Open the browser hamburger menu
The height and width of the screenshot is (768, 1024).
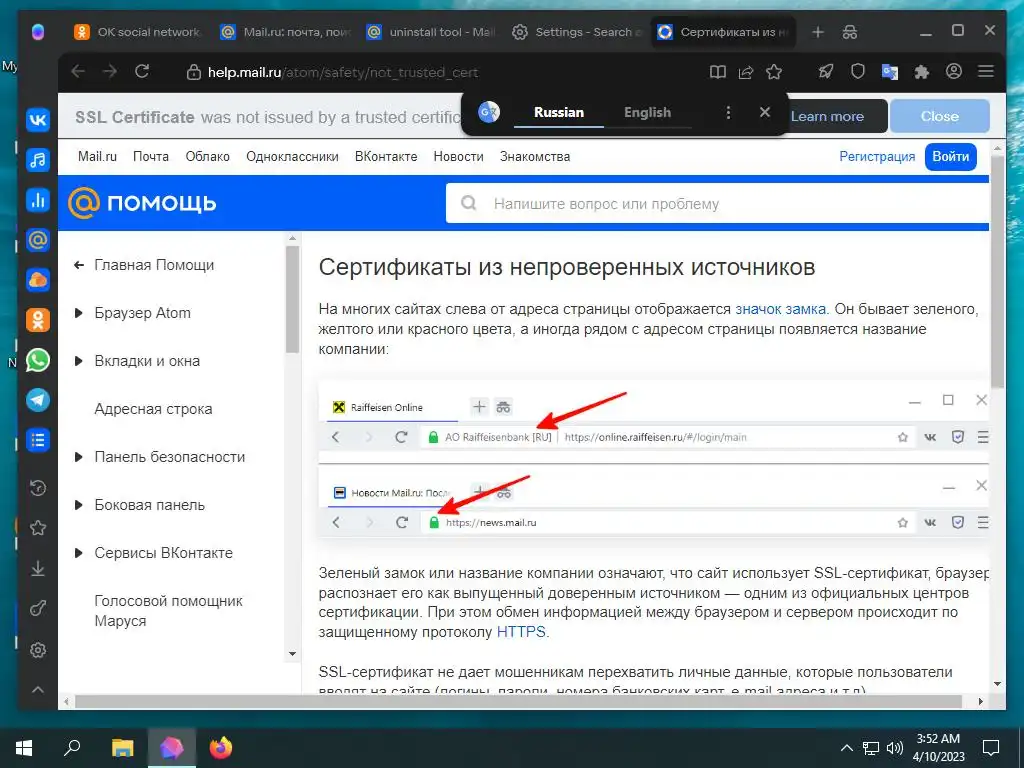[985, 72]
